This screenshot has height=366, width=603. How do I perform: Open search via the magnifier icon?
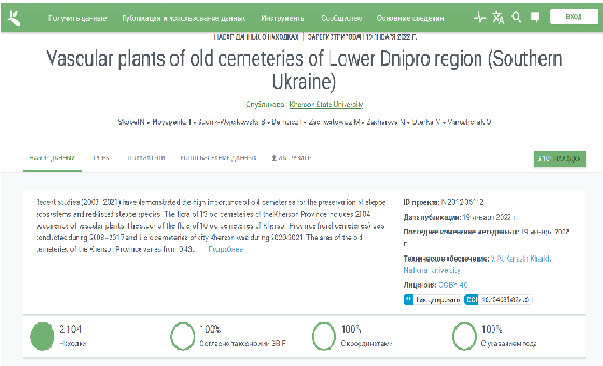[516, 17]
